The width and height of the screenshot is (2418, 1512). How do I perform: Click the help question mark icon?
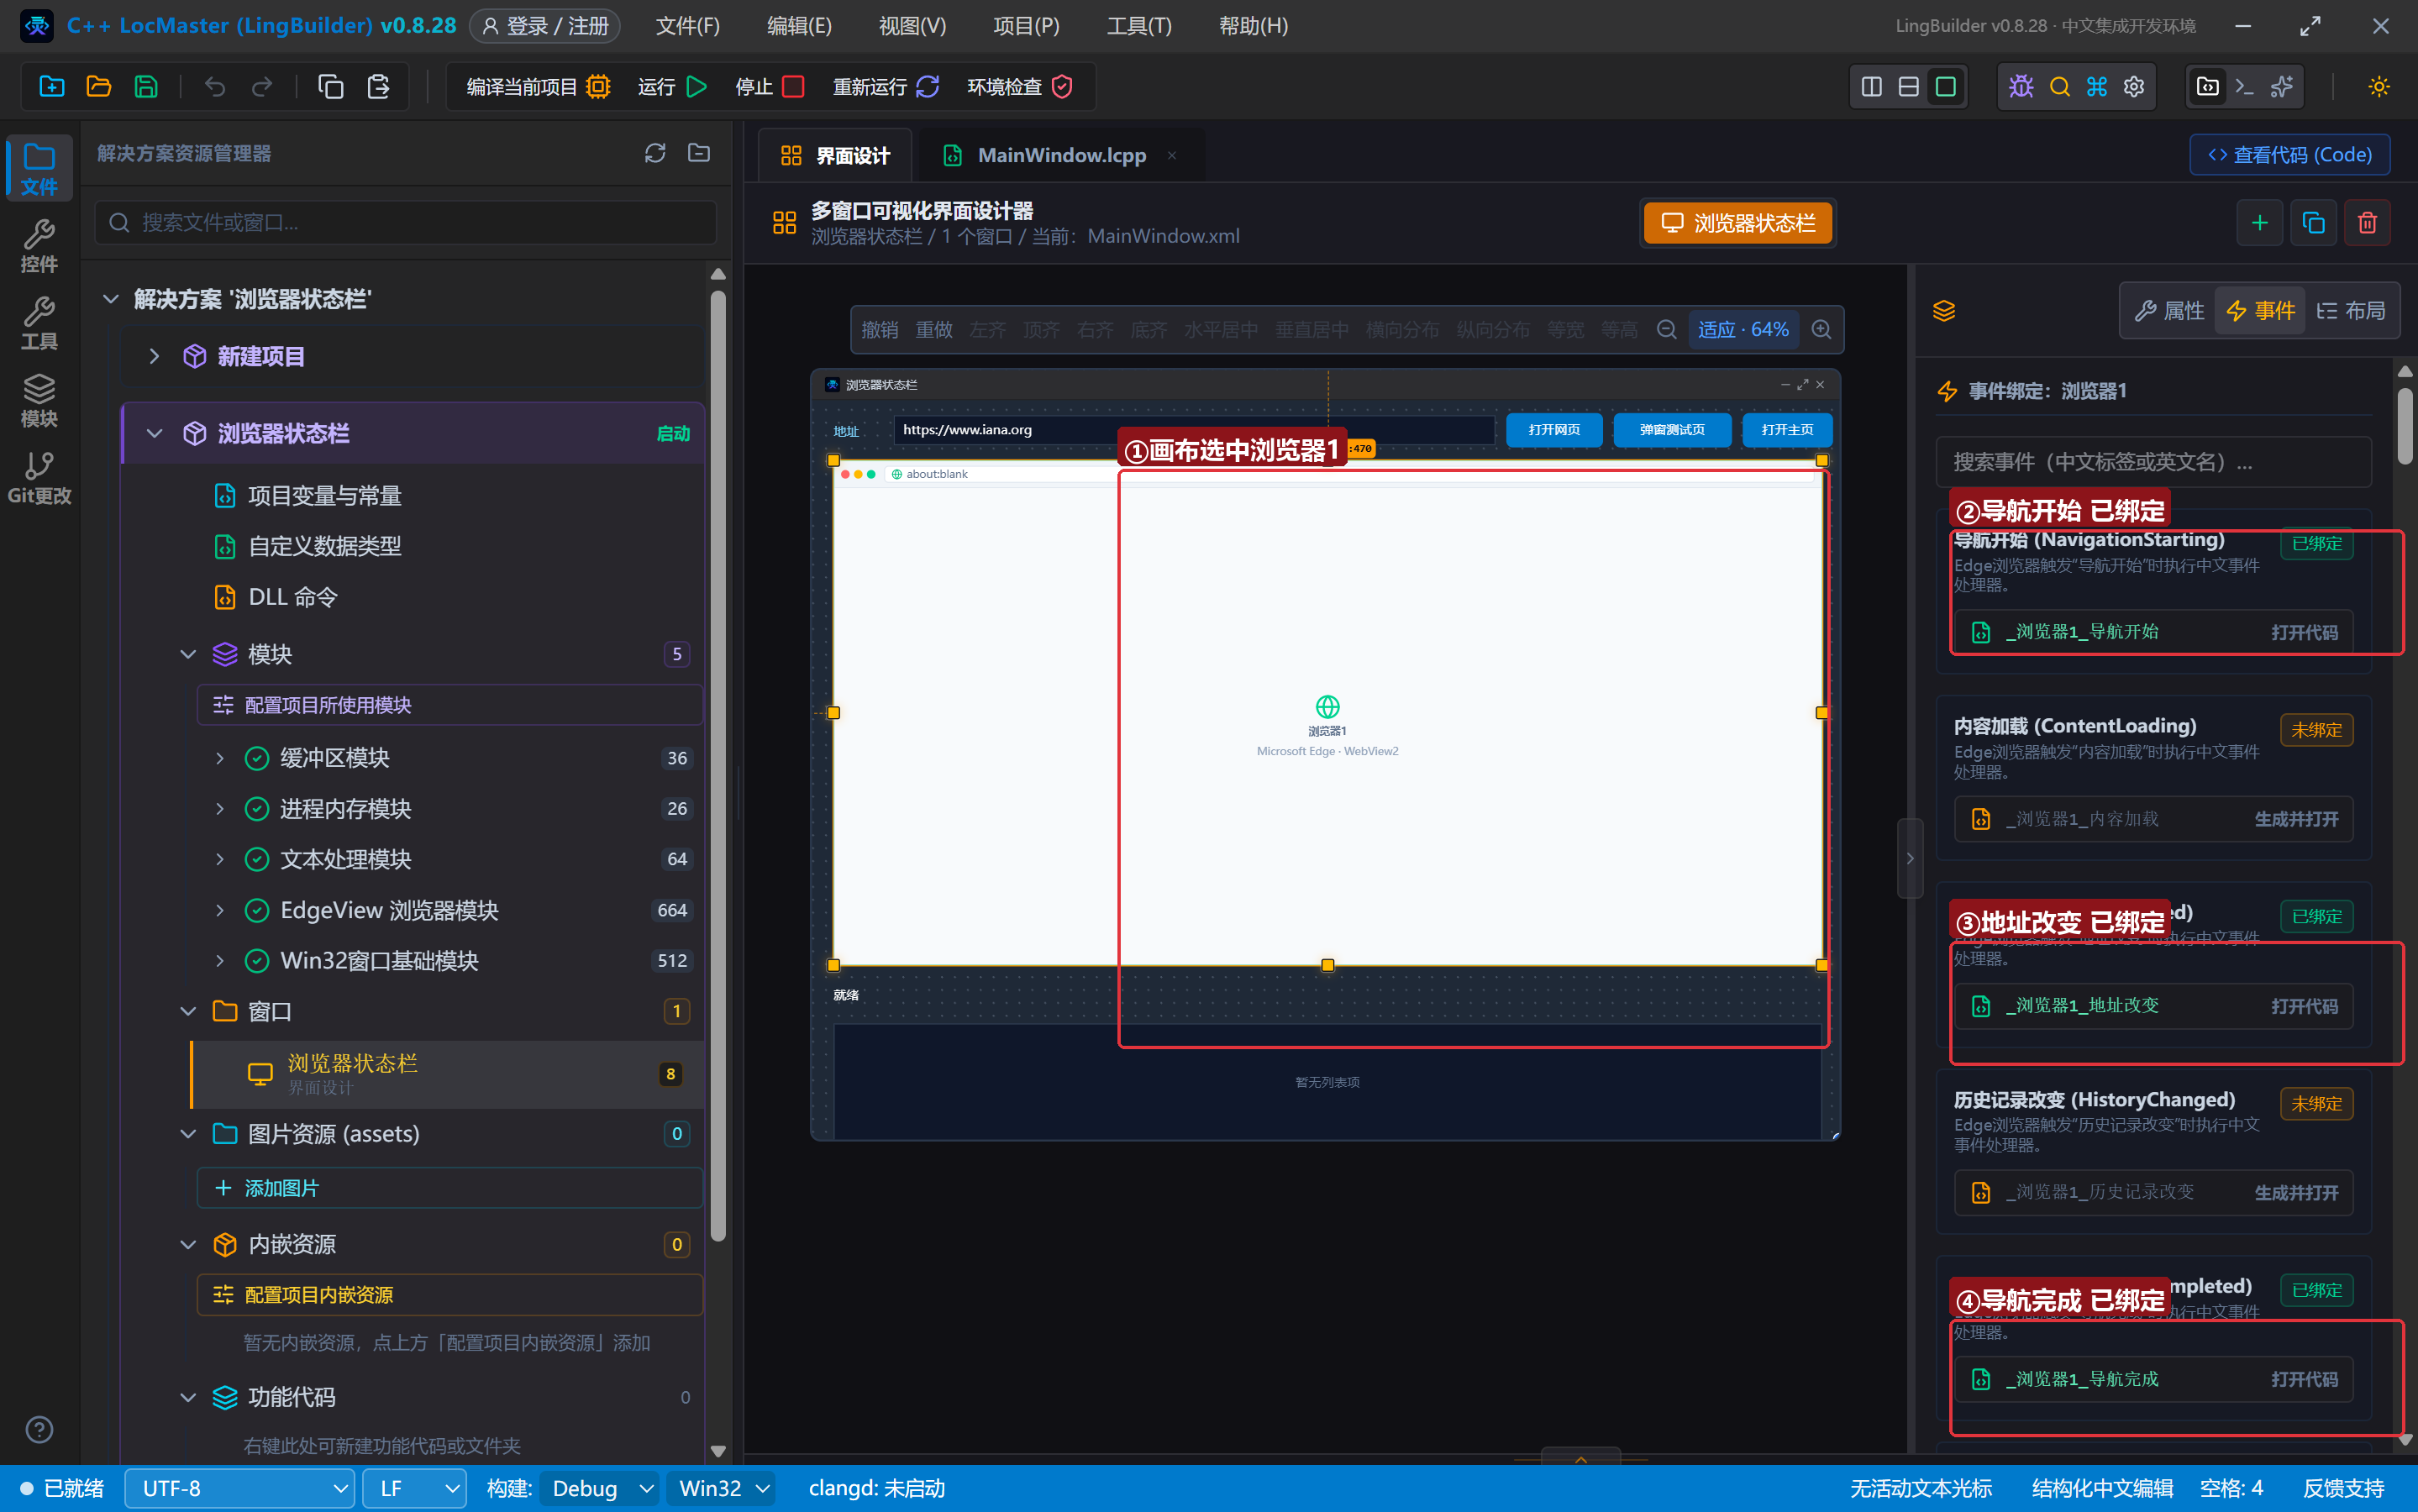pyautogui.click(x=39, y=1430)
